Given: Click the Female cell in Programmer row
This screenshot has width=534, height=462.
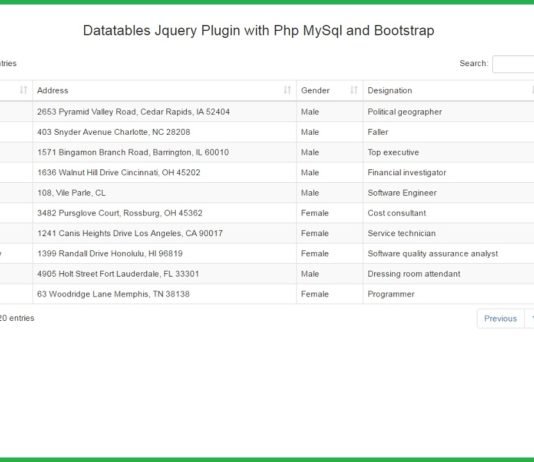Looking at the screenshot, I should tap(330, 294).
